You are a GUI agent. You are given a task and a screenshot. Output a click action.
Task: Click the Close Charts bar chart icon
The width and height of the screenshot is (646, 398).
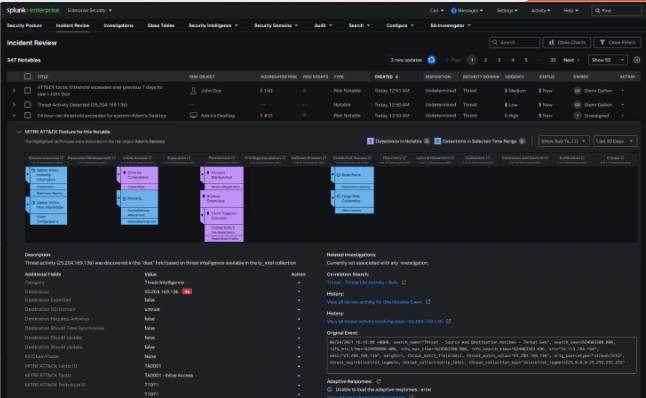click(551, 42)
